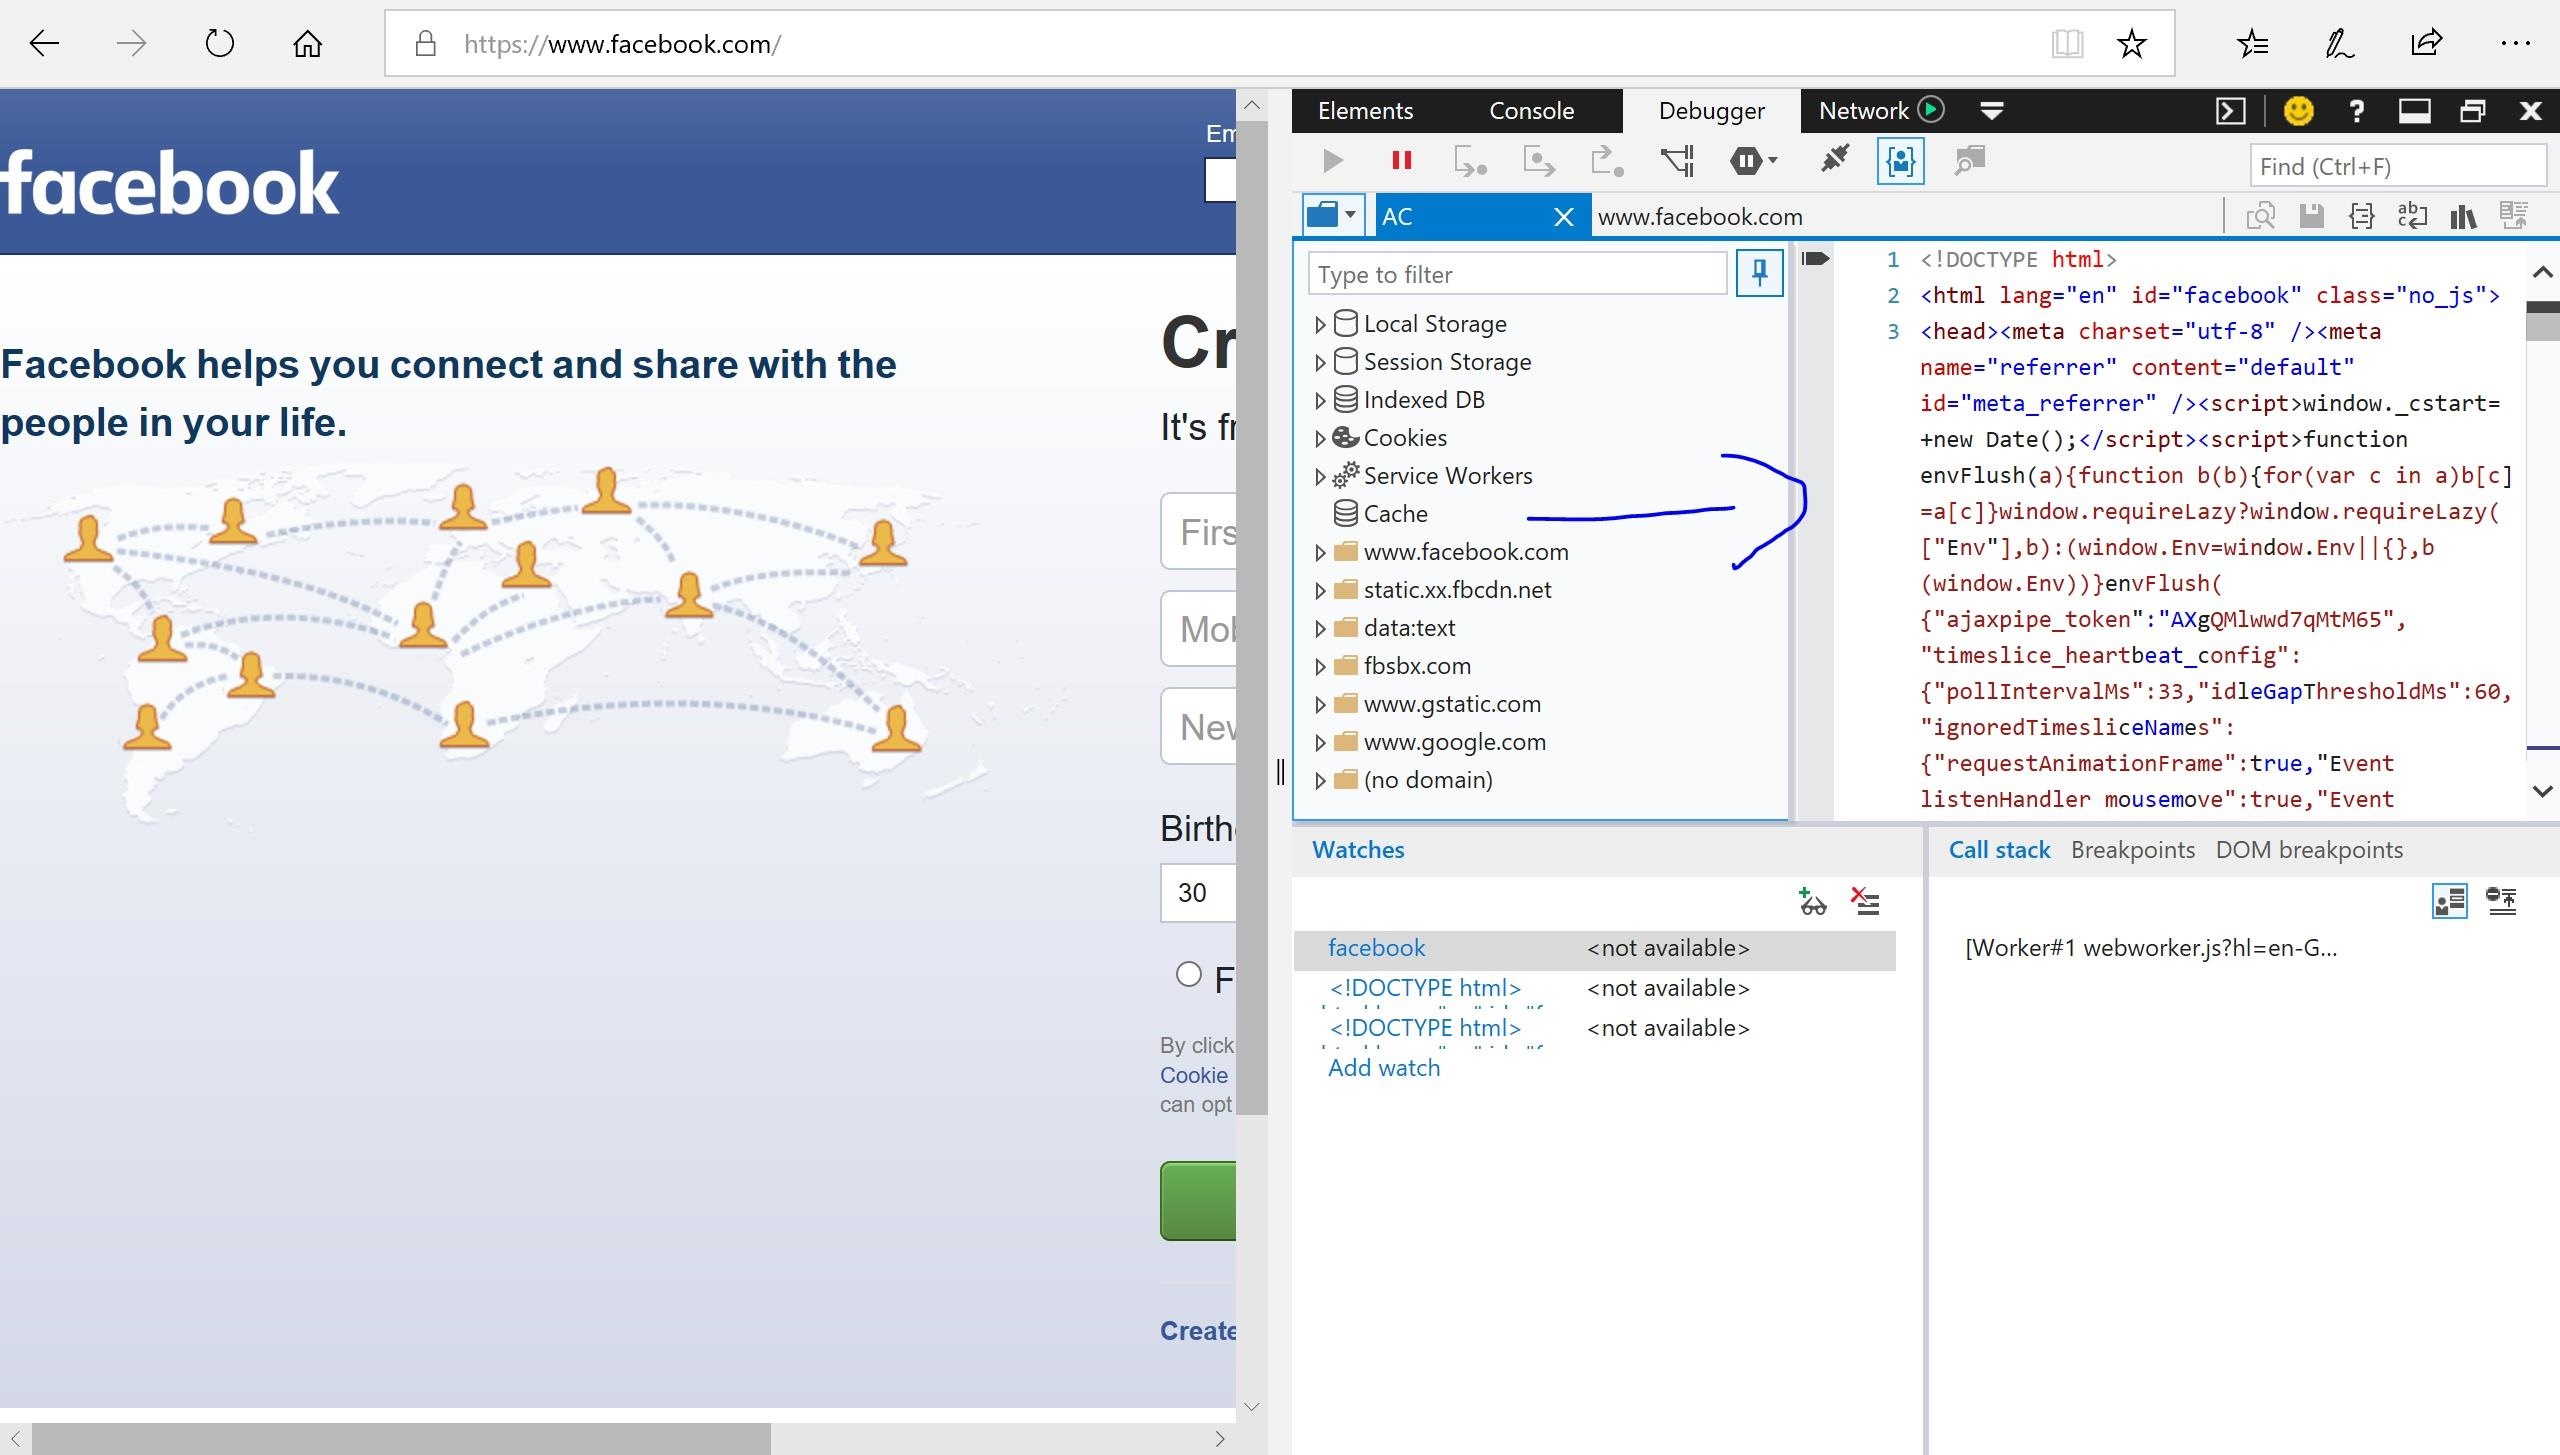Image resolution: width=2560 pixels, height=1455 pixels.
Task: Switch to the Console tab
Action: point(1531,111)
